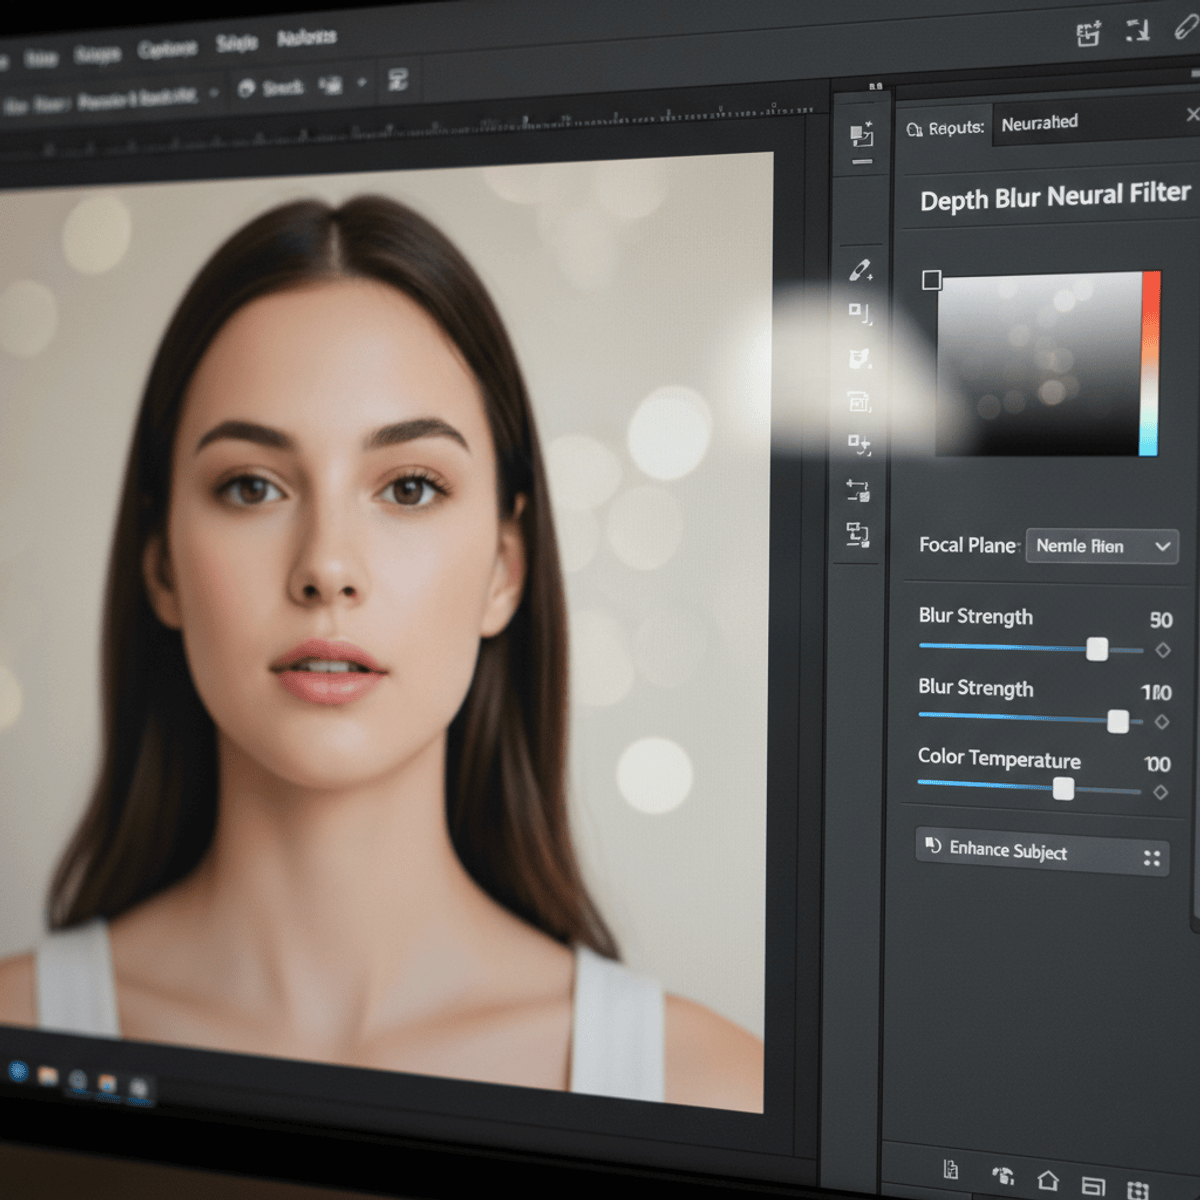This screenshot has height=1200, width=1200.
Task: Open the Salple menu in the menu bar
Action: [237, 43]
